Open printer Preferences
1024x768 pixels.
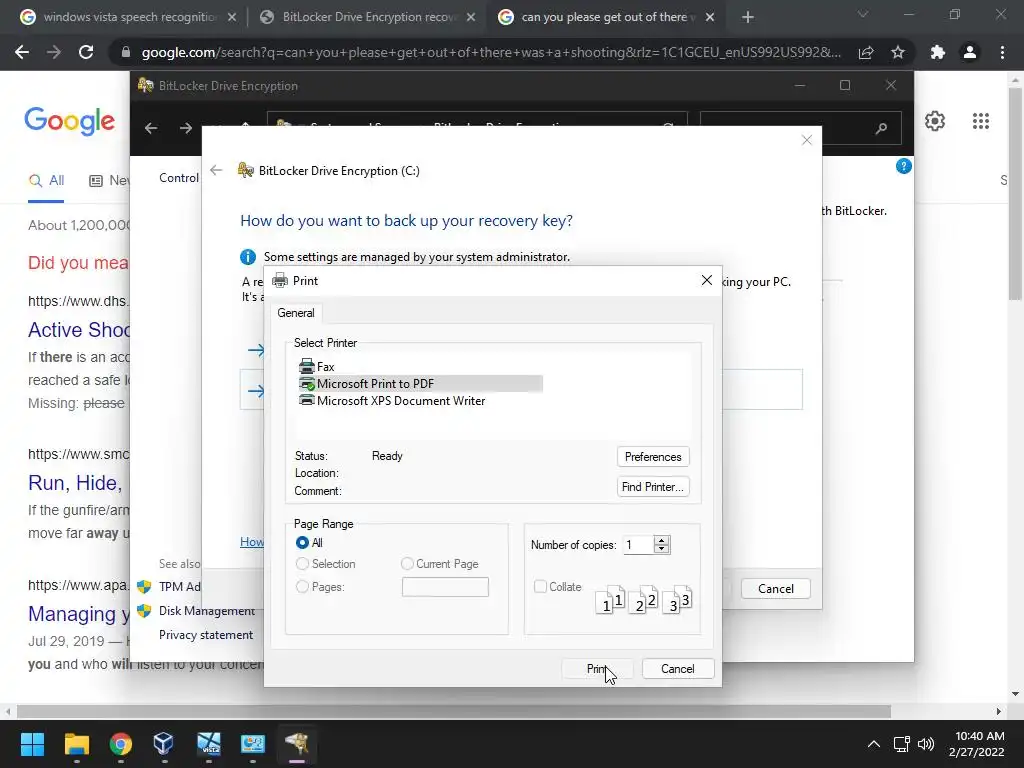[652, 456]
